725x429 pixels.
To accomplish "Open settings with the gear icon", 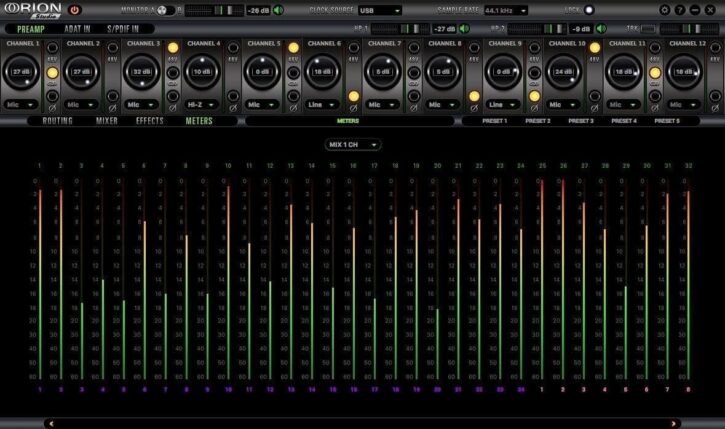I will tap(664, 10).
